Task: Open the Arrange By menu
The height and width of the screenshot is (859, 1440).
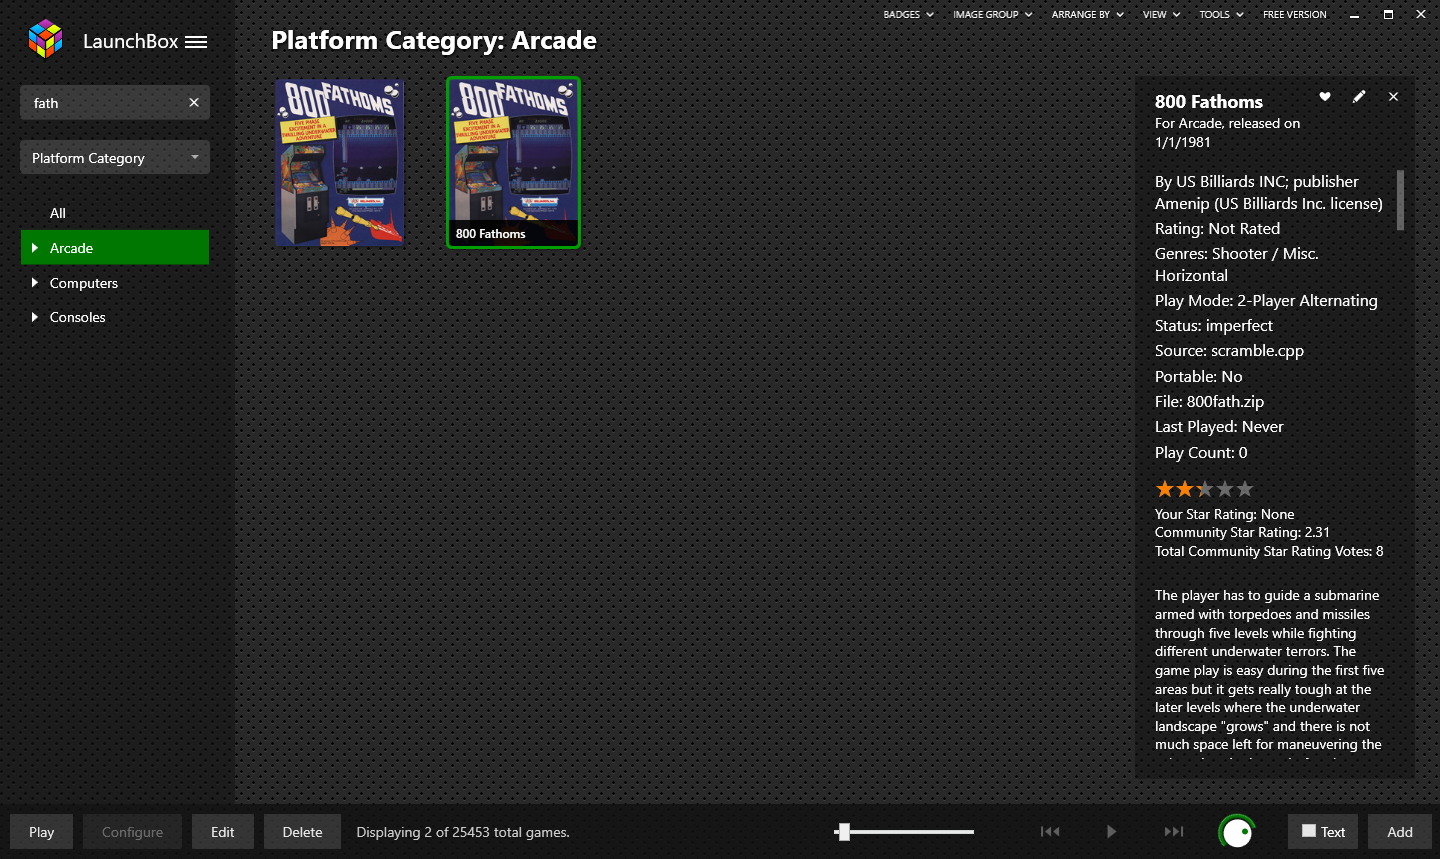Action: coord(1088,14)
